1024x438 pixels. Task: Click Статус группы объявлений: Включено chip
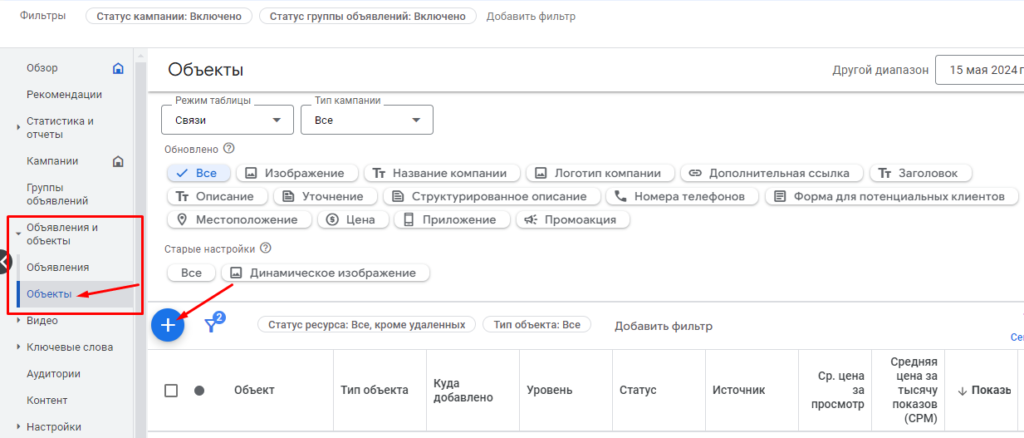click(x=368, y=16)
